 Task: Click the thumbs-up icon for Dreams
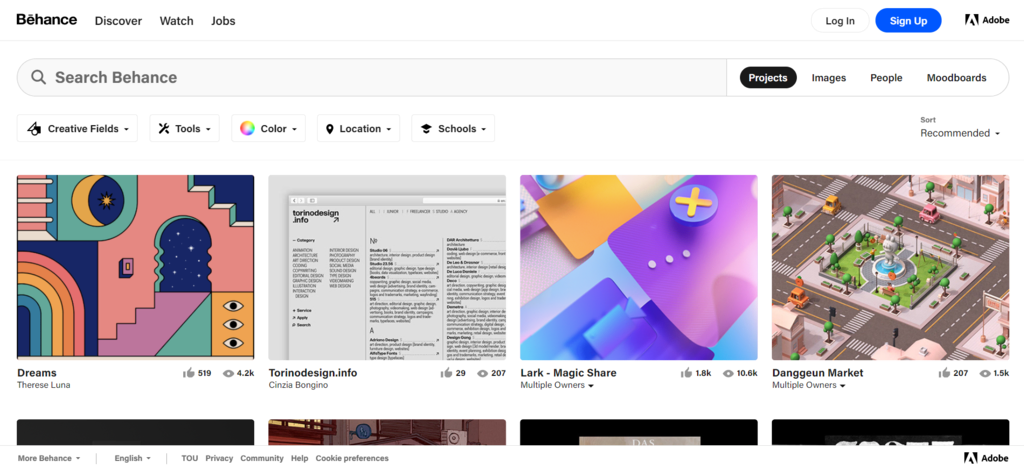pyautogui.click(x=189, y=373)
